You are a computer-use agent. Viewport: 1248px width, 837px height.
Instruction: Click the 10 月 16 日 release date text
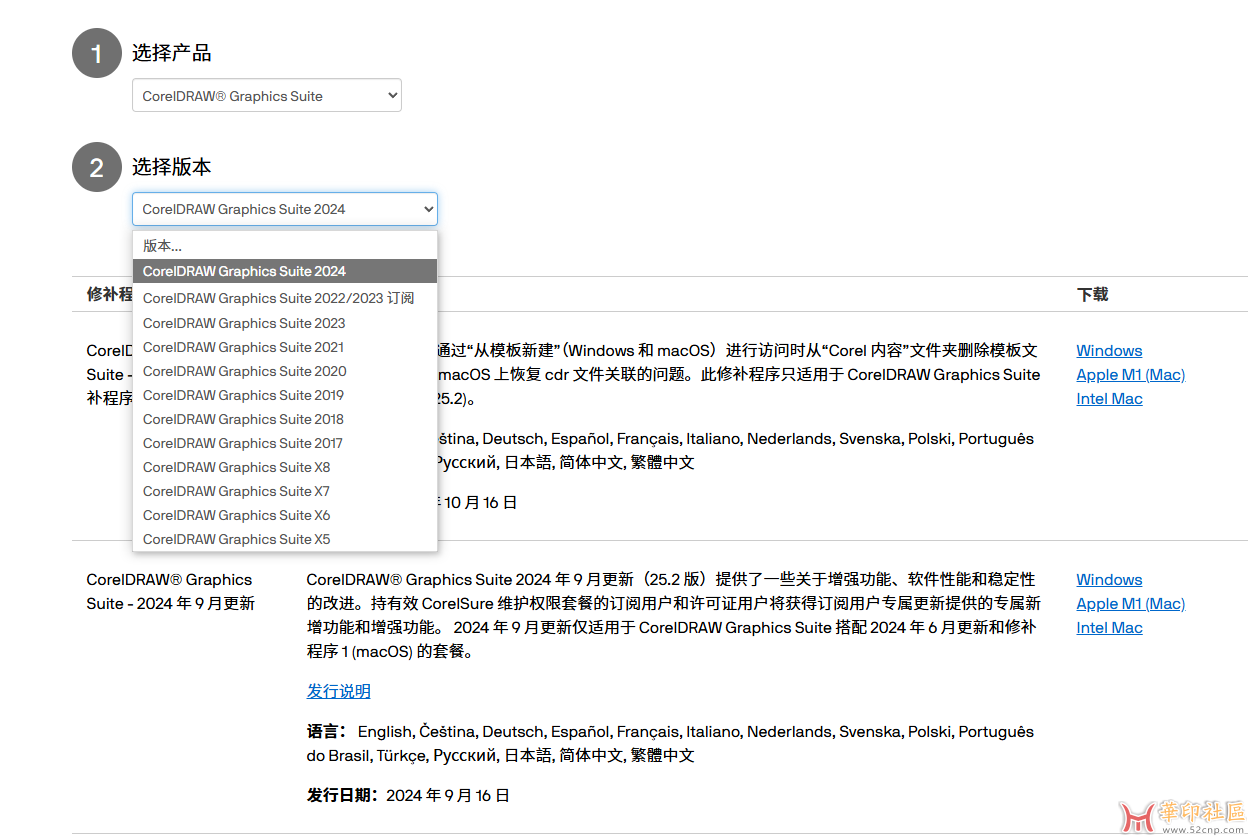[x=481, y=503]
